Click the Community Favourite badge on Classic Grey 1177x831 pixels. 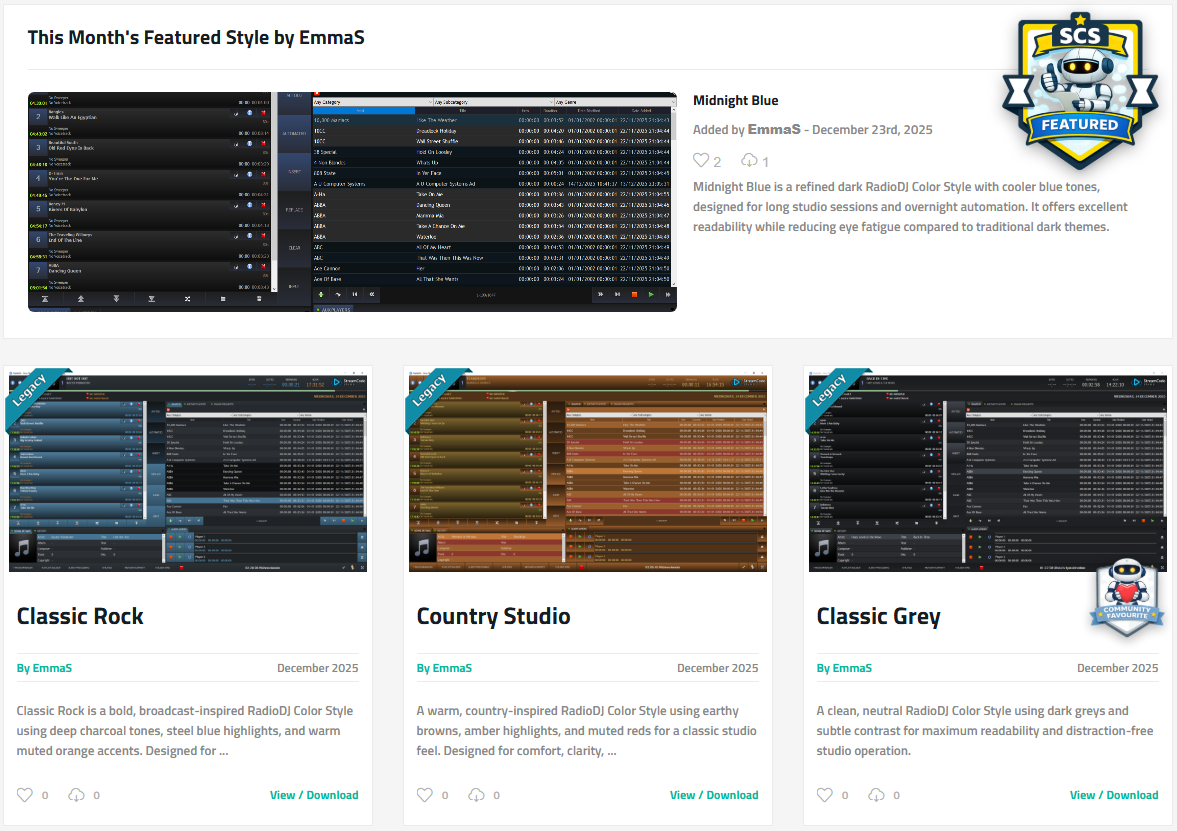click(x=1127, y=597)
